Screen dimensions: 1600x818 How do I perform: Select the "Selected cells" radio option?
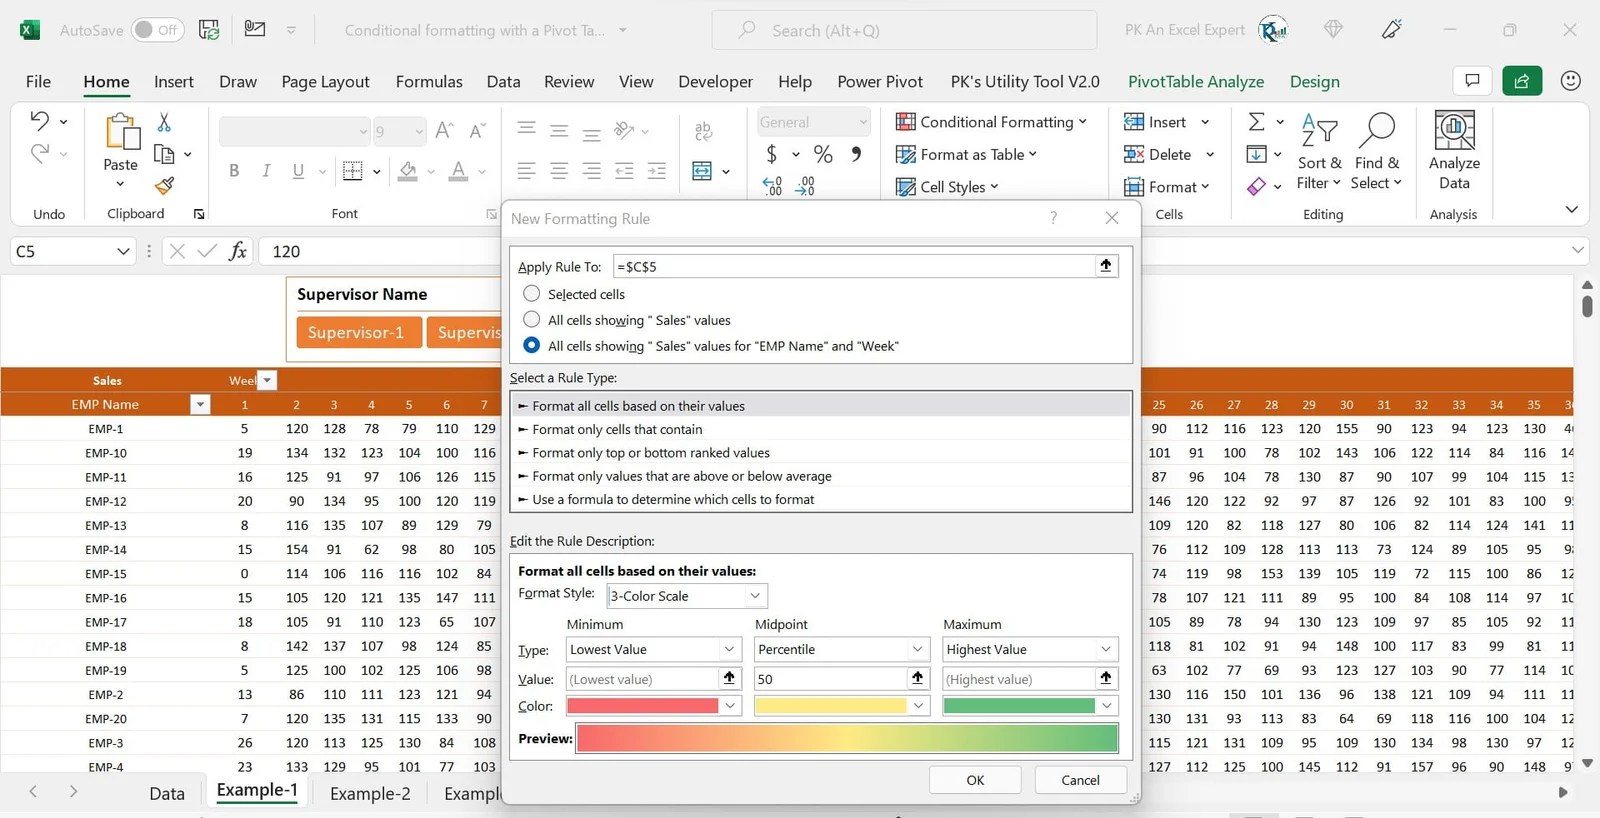[532, 294]
